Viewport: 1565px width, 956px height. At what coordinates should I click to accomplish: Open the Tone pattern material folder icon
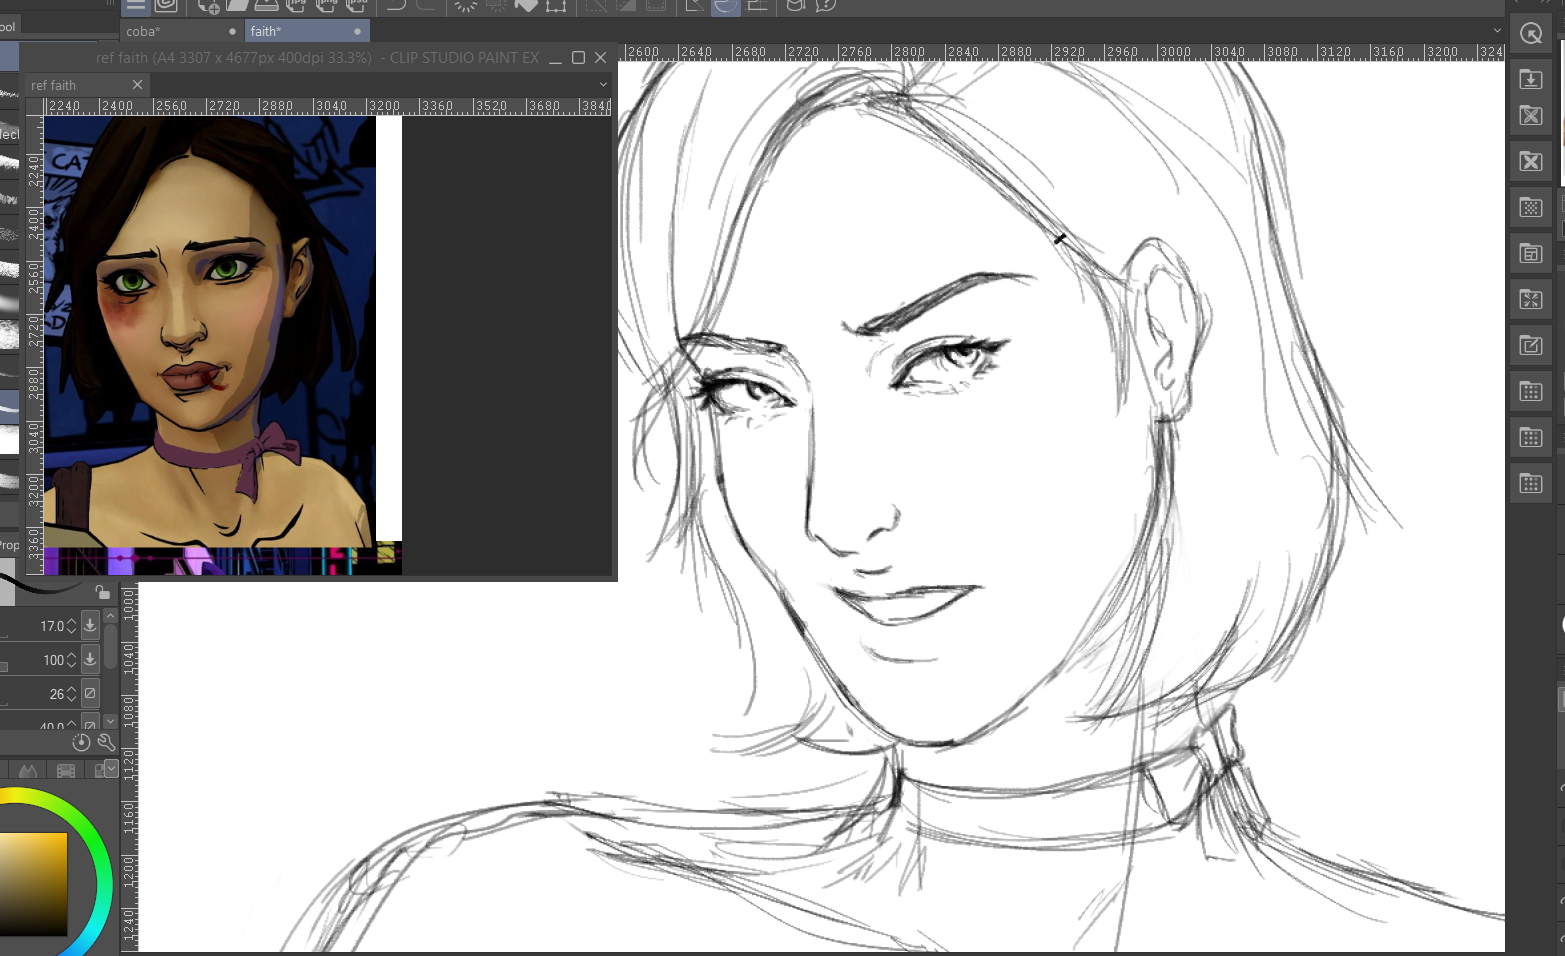(x=1530, y=208)
